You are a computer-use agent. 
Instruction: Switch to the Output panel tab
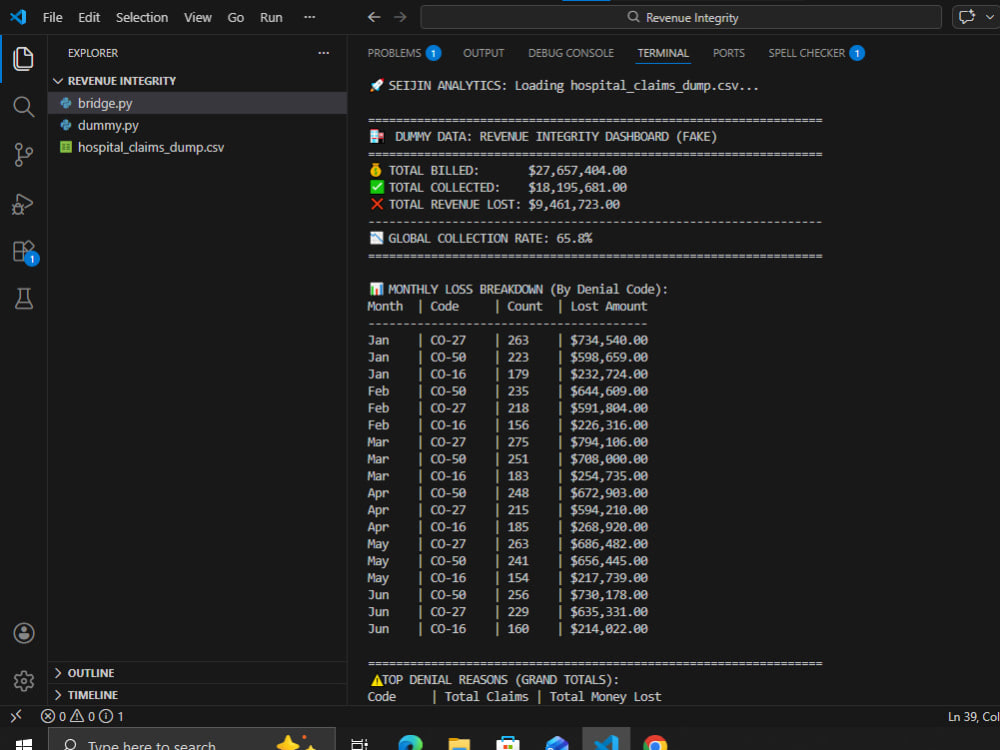[483, 53]
